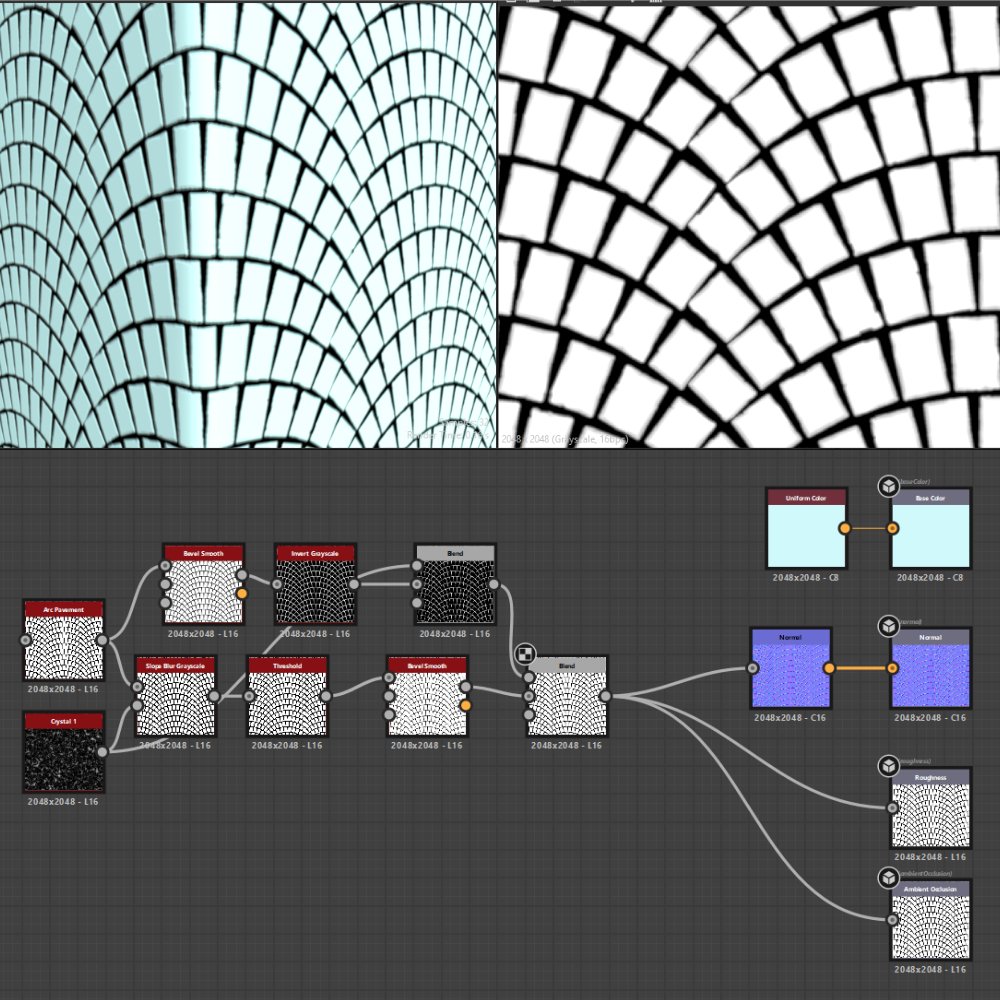This screenshot has width=1000, height=1000.
Task: Select the Roughness output node
Action: tap(930, 808)
